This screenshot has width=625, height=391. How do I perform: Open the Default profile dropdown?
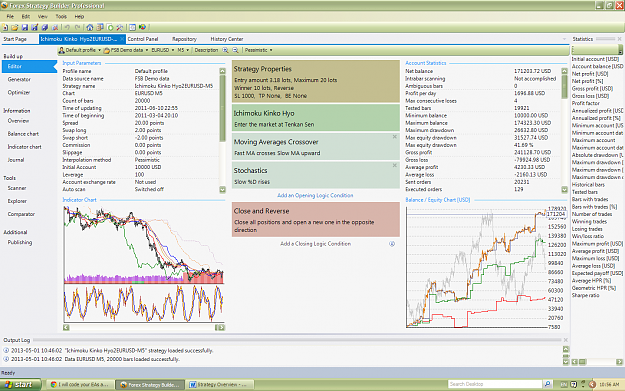(x=80, y=50)
